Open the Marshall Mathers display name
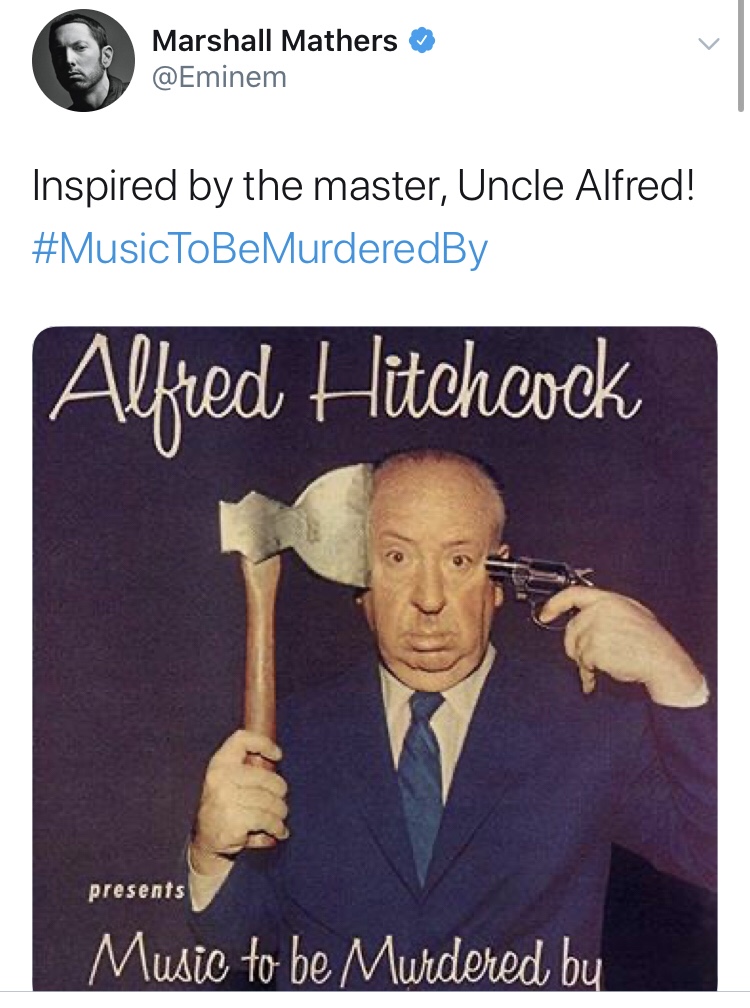This screenshot has height=1008, width=750. [x=274, y=41]
